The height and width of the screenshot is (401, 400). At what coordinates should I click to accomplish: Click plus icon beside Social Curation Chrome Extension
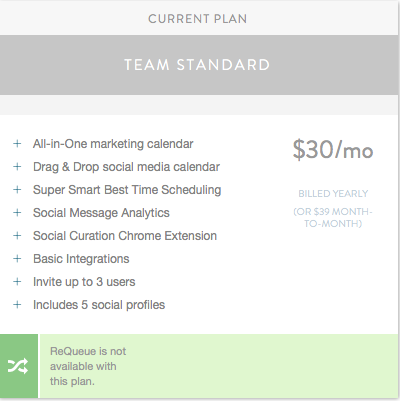[17, 236]
